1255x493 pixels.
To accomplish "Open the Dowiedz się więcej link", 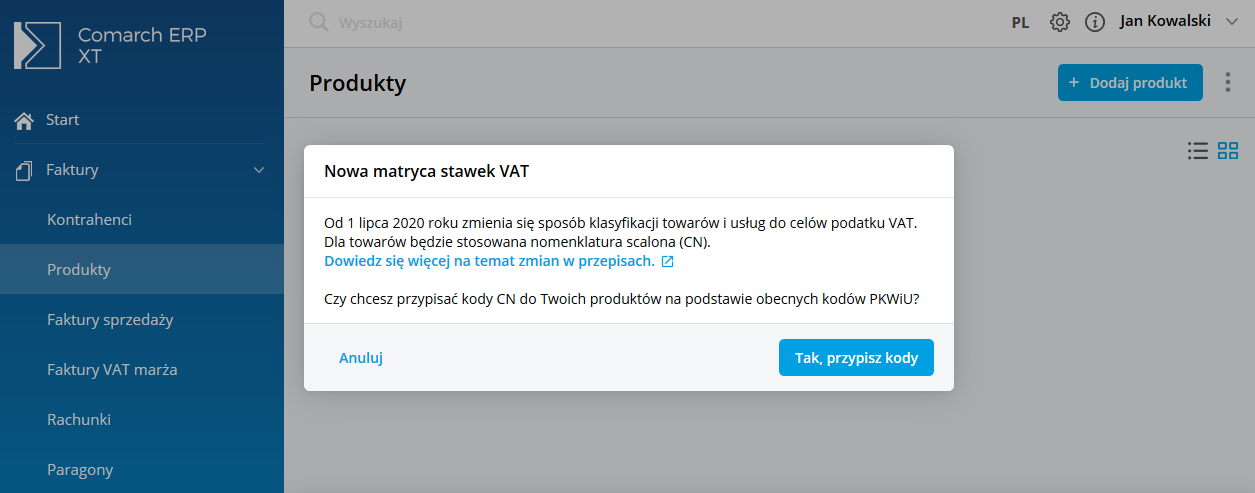I will [490, 261].
